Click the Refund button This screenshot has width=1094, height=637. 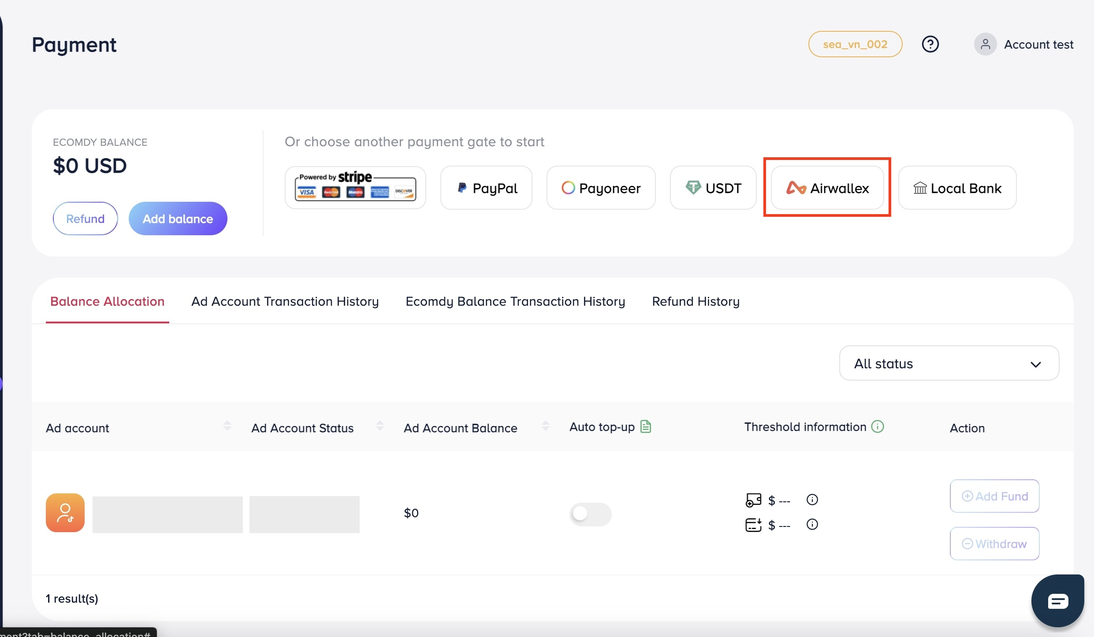pyautogui.click(x=85, y=219)
